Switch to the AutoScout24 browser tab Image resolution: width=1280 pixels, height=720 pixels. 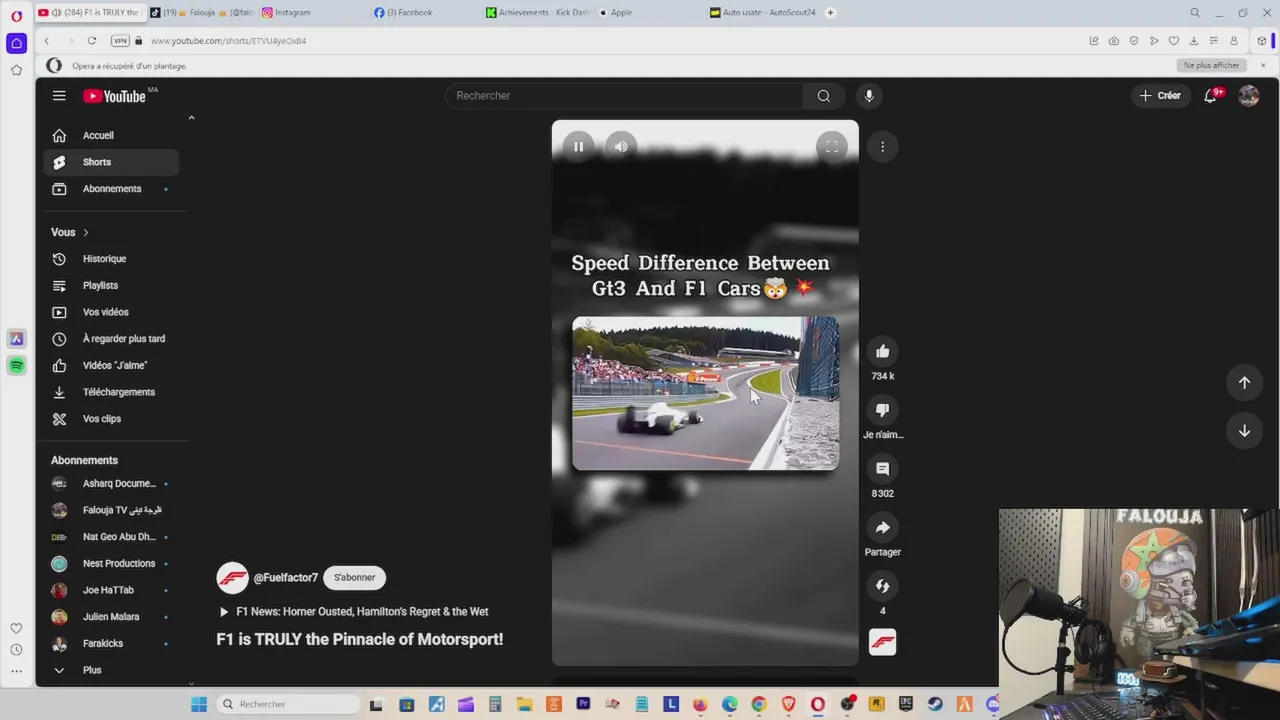[763, 12]
